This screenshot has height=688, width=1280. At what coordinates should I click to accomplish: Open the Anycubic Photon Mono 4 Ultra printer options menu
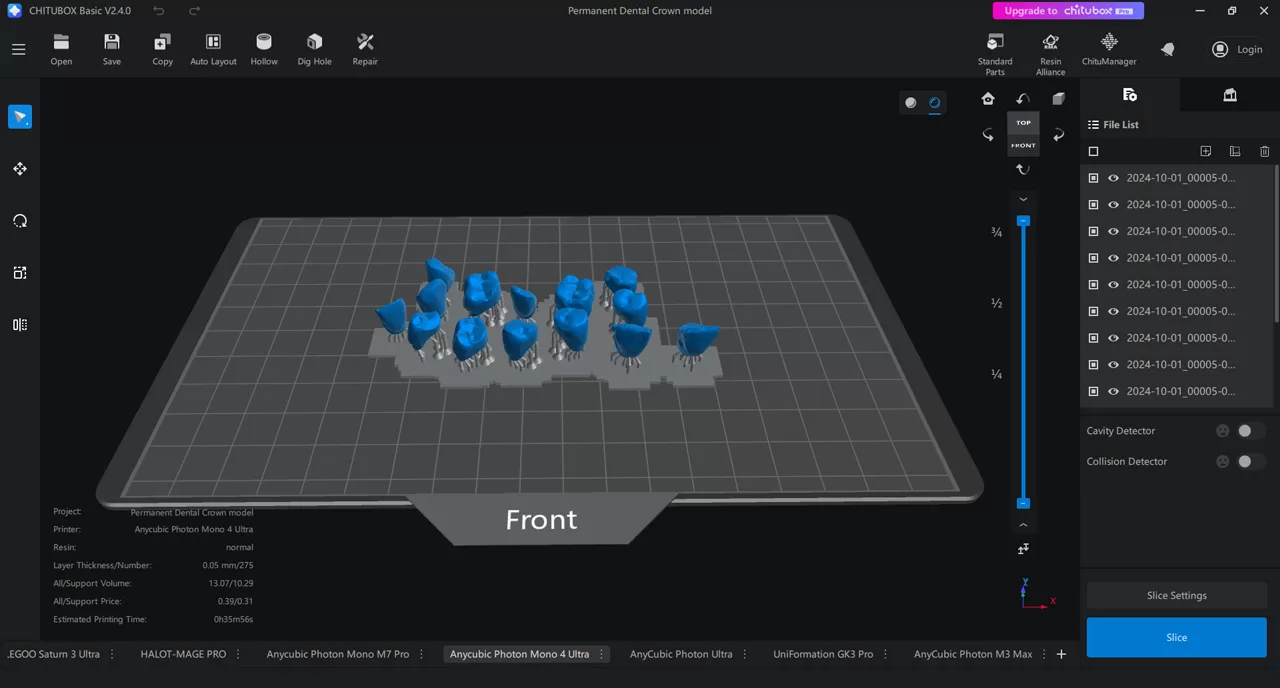pyautogui.click(x=601, y=654)
